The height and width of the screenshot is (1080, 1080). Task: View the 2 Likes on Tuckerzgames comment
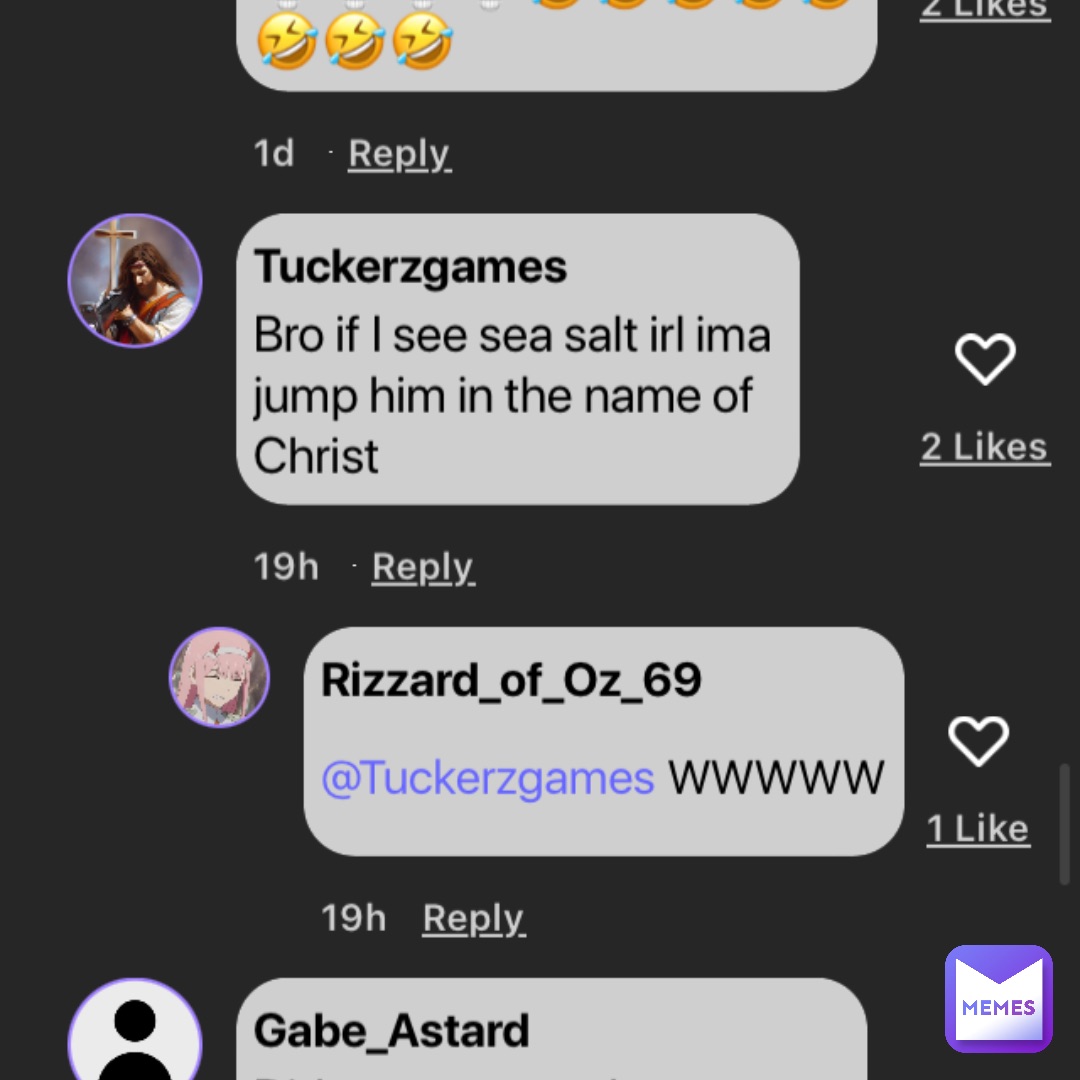point(984,447)
